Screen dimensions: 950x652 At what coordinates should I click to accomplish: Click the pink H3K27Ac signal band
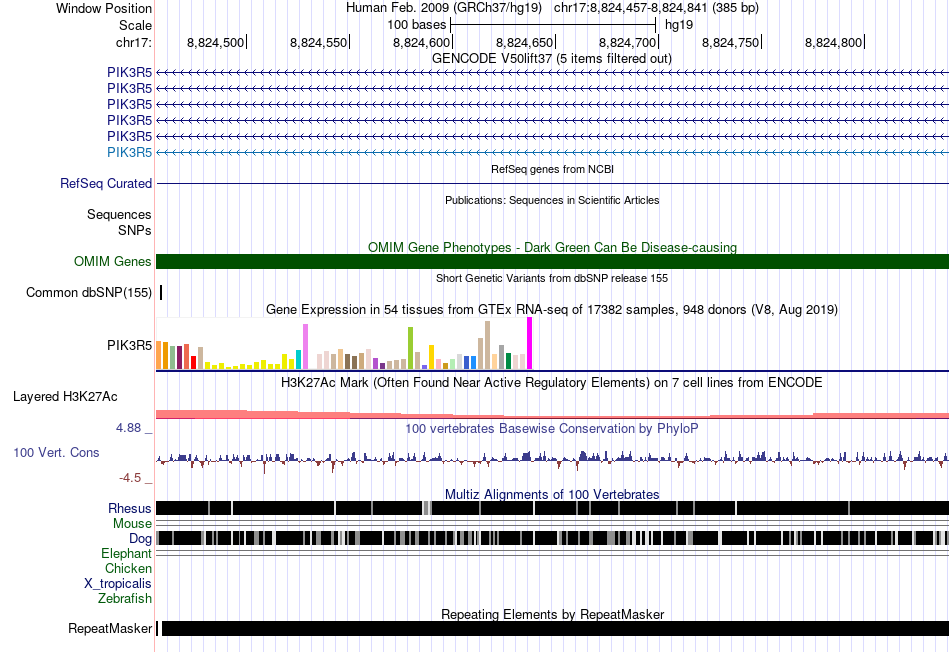click(x=552, y=414)
